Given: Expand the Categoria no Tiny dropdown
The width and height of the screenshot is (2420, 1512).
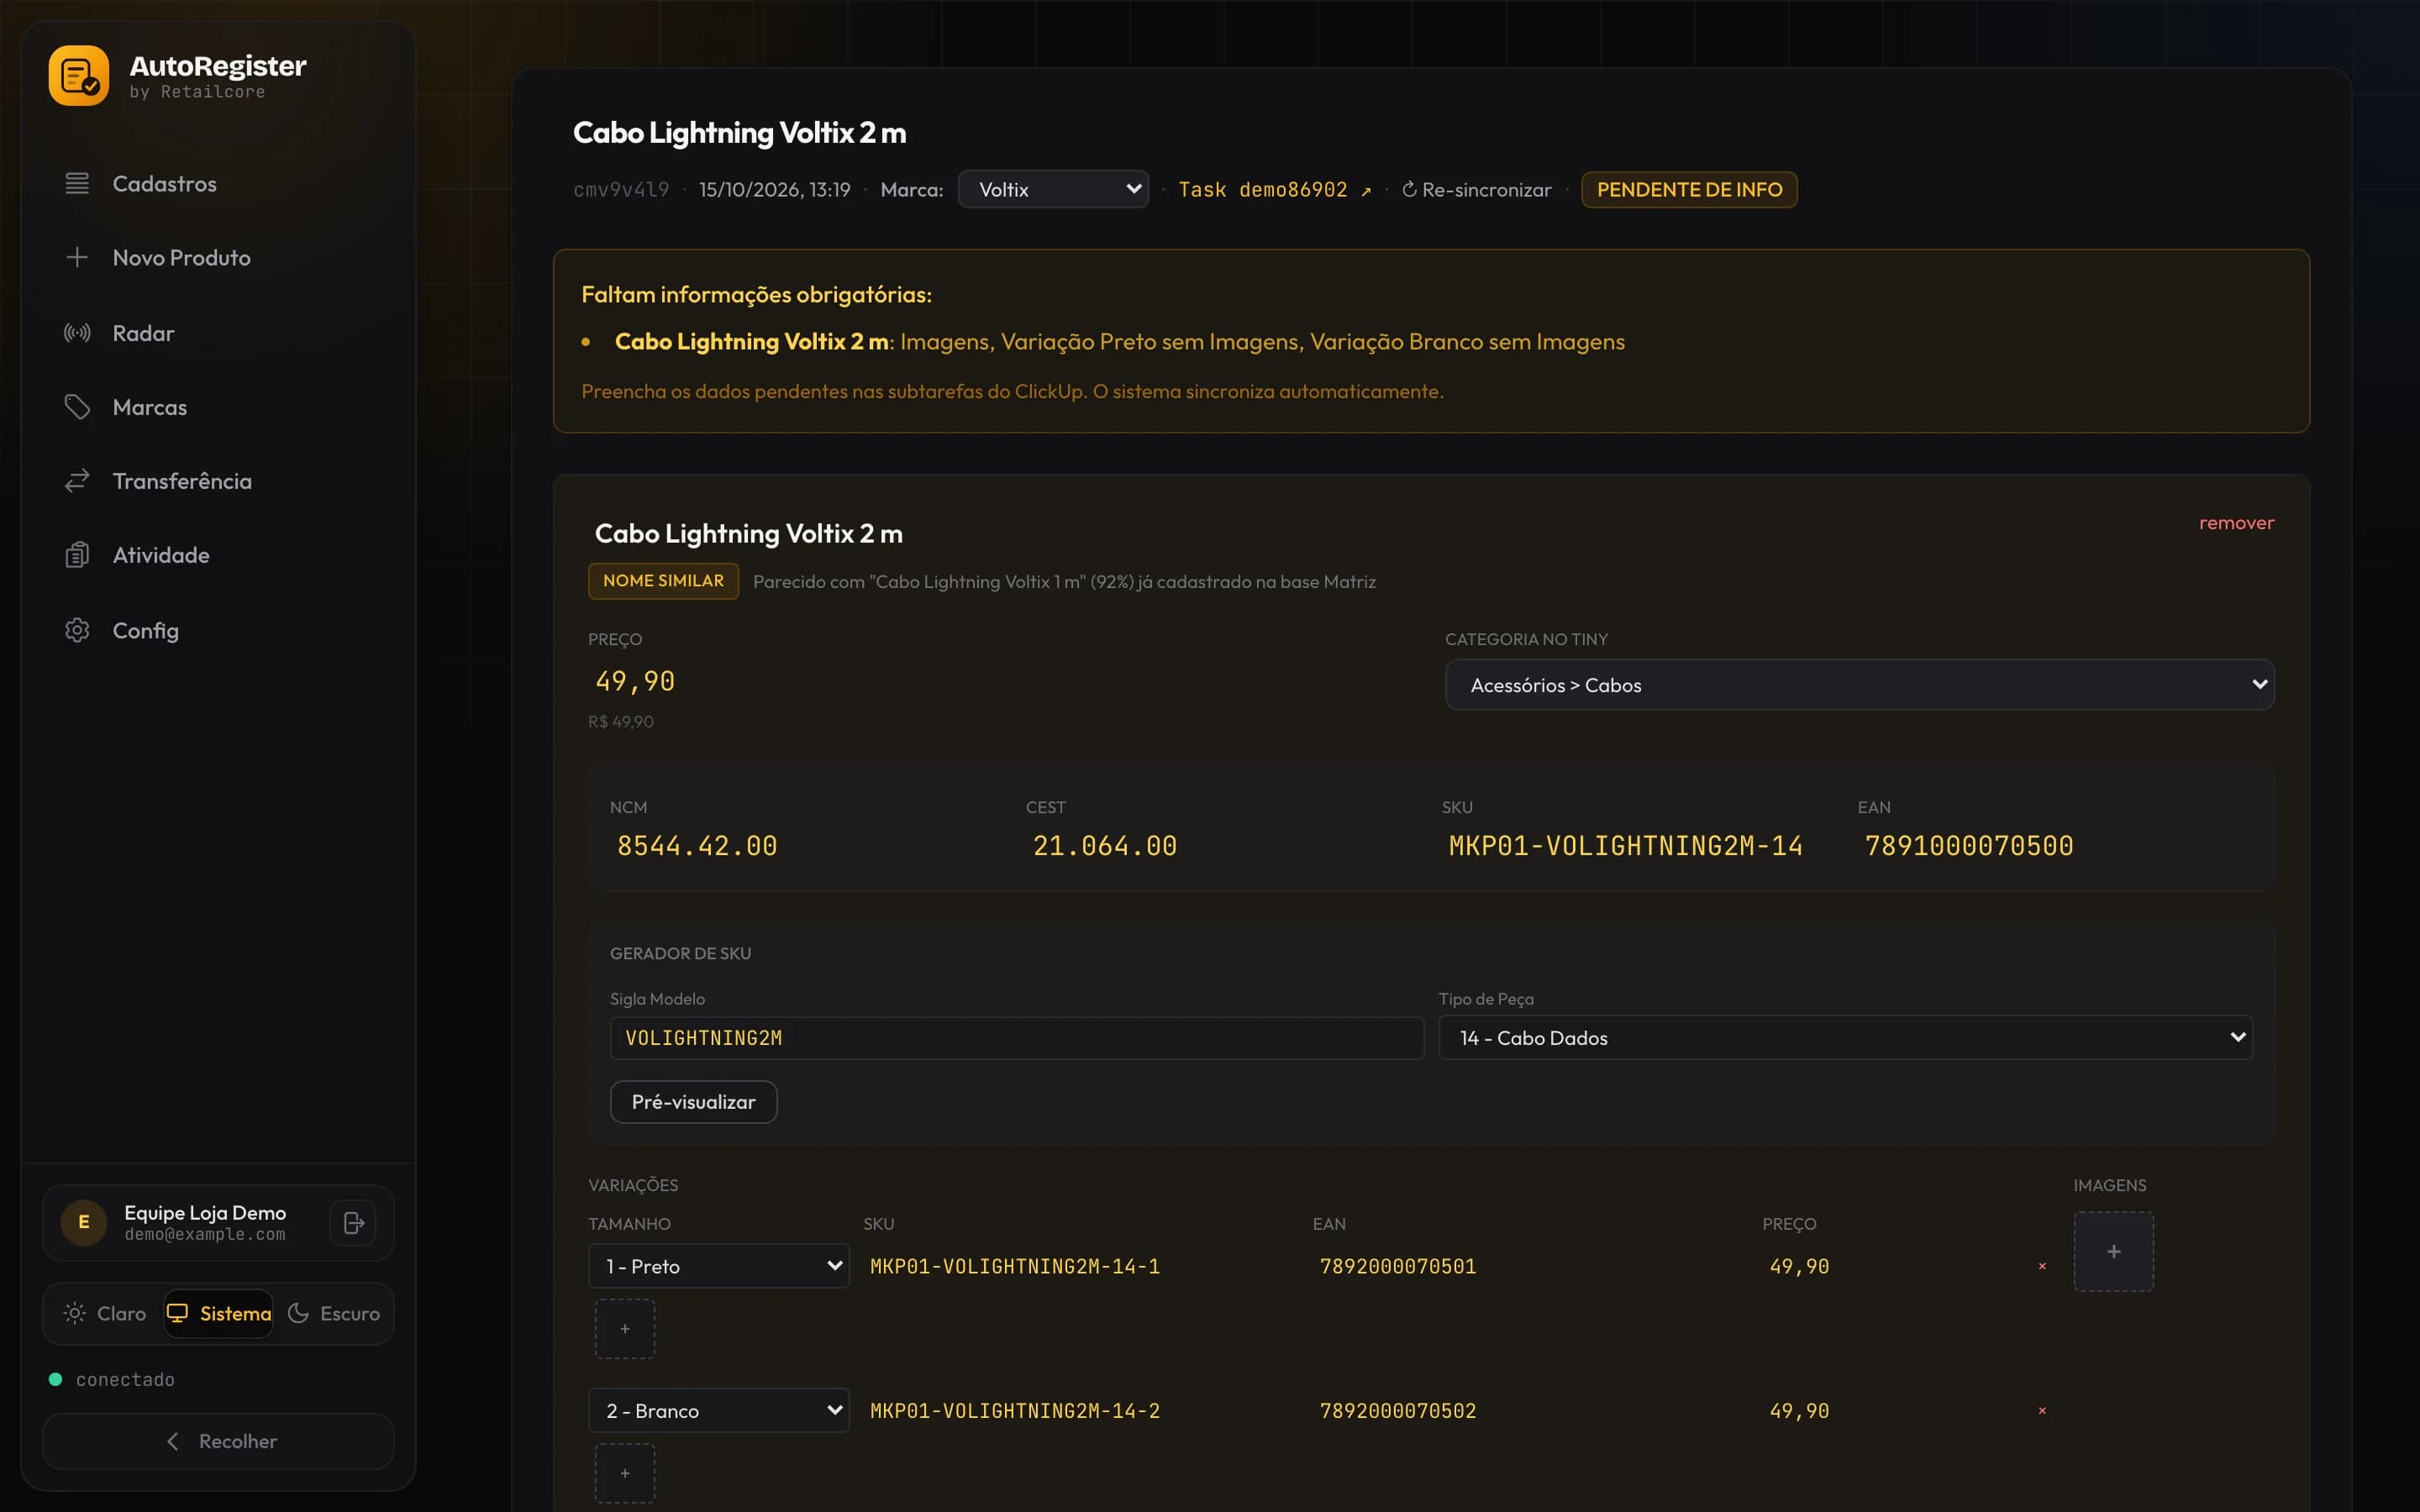Looking at the screenshot, I should point(1859,685).
